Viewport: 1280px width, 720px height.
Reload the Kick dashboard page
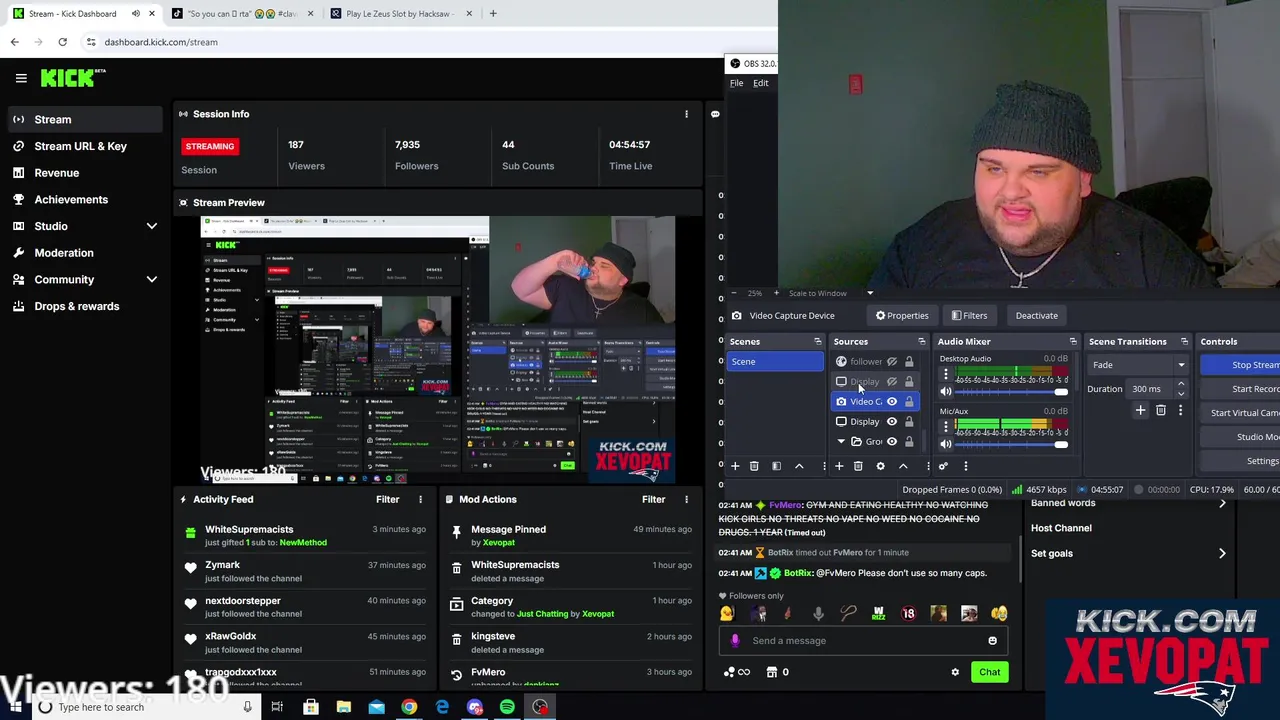[x=62, y=42]
